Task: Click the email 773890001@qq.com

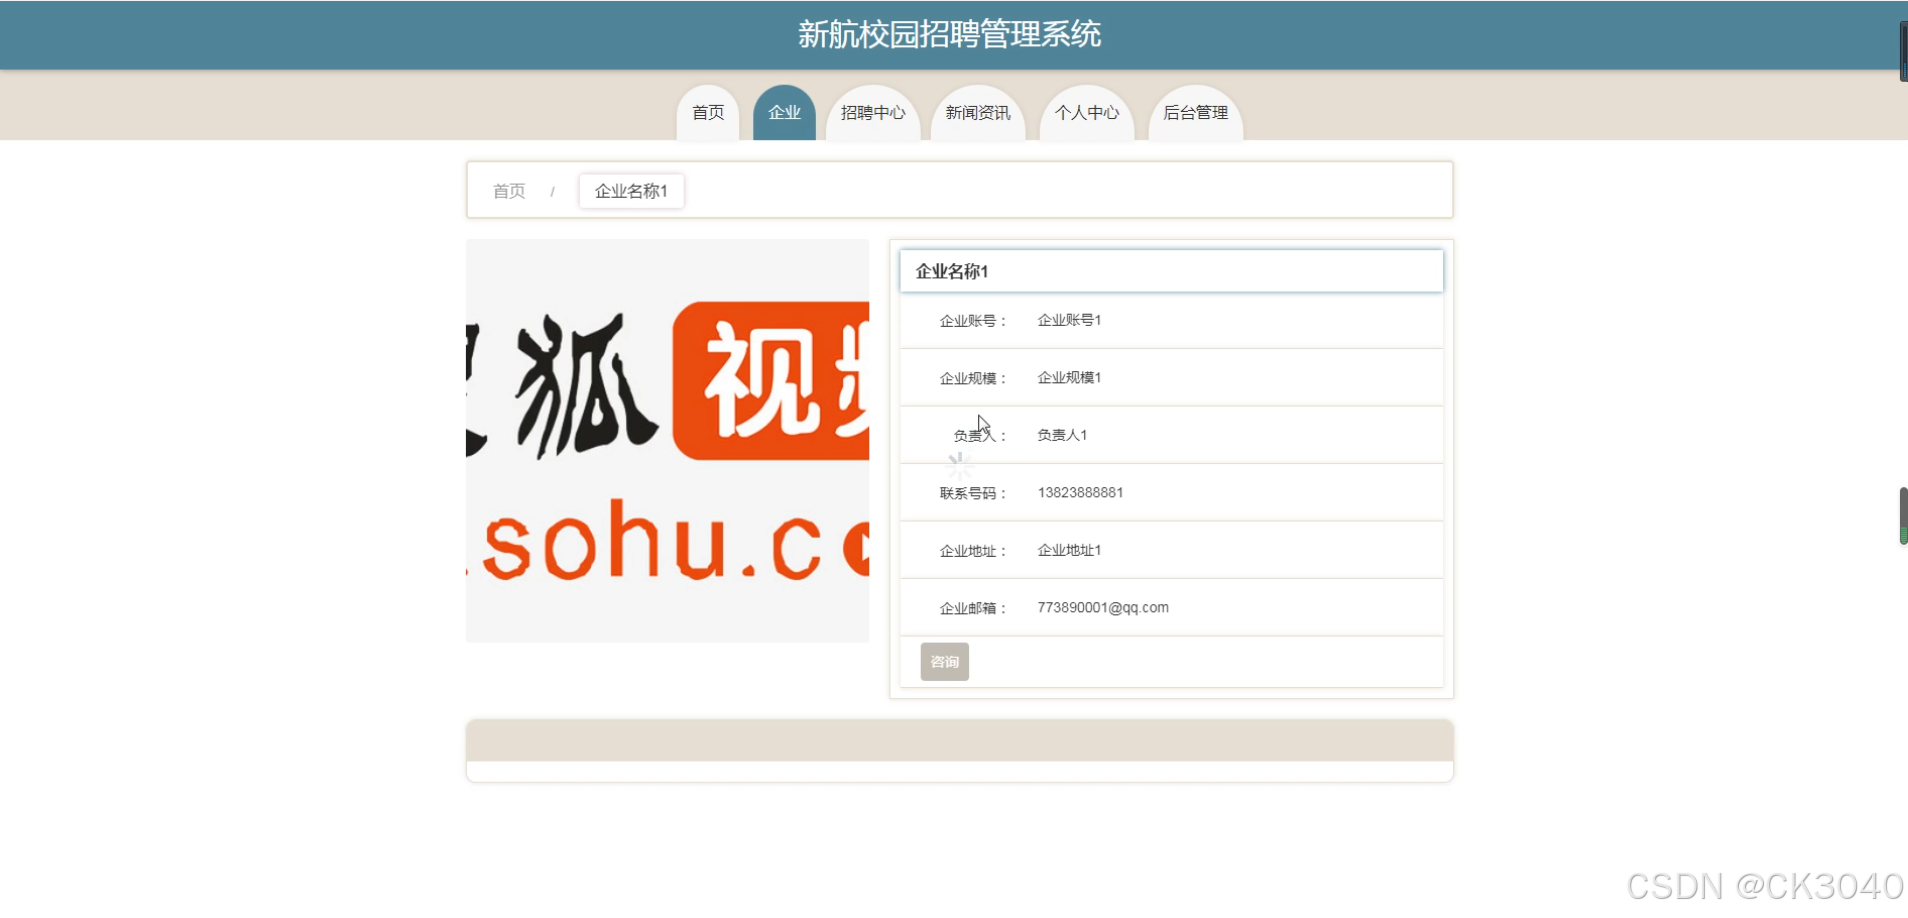Action: [1103, 608]
